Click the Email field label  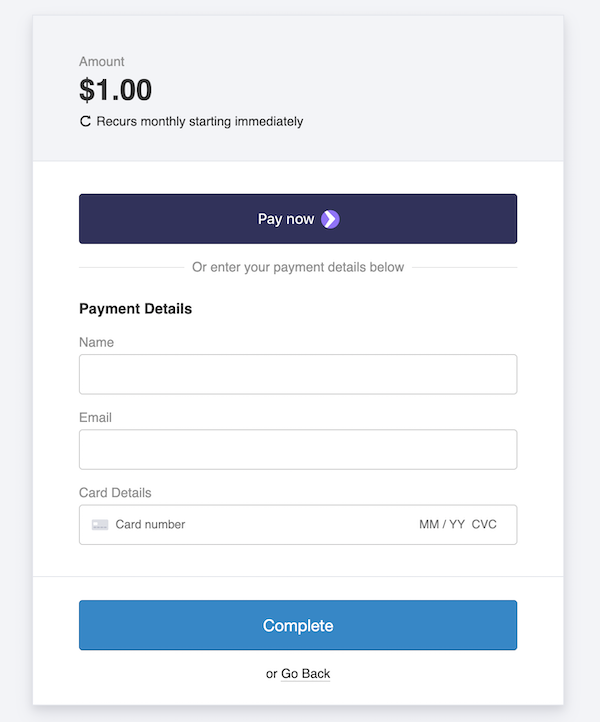(x=96, y=417)
